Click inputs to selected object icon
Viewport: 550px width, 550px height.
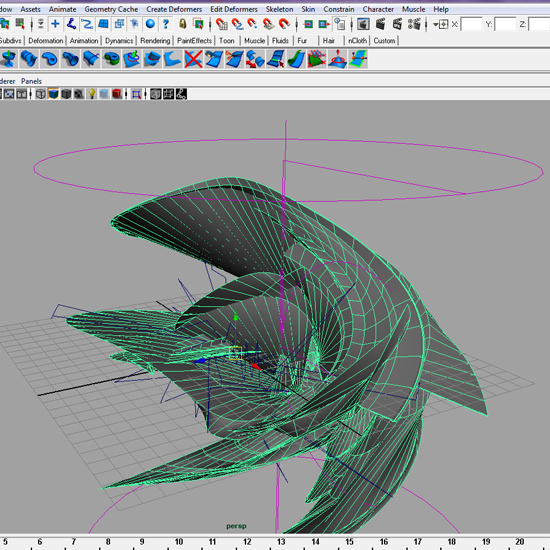[308, 24]
